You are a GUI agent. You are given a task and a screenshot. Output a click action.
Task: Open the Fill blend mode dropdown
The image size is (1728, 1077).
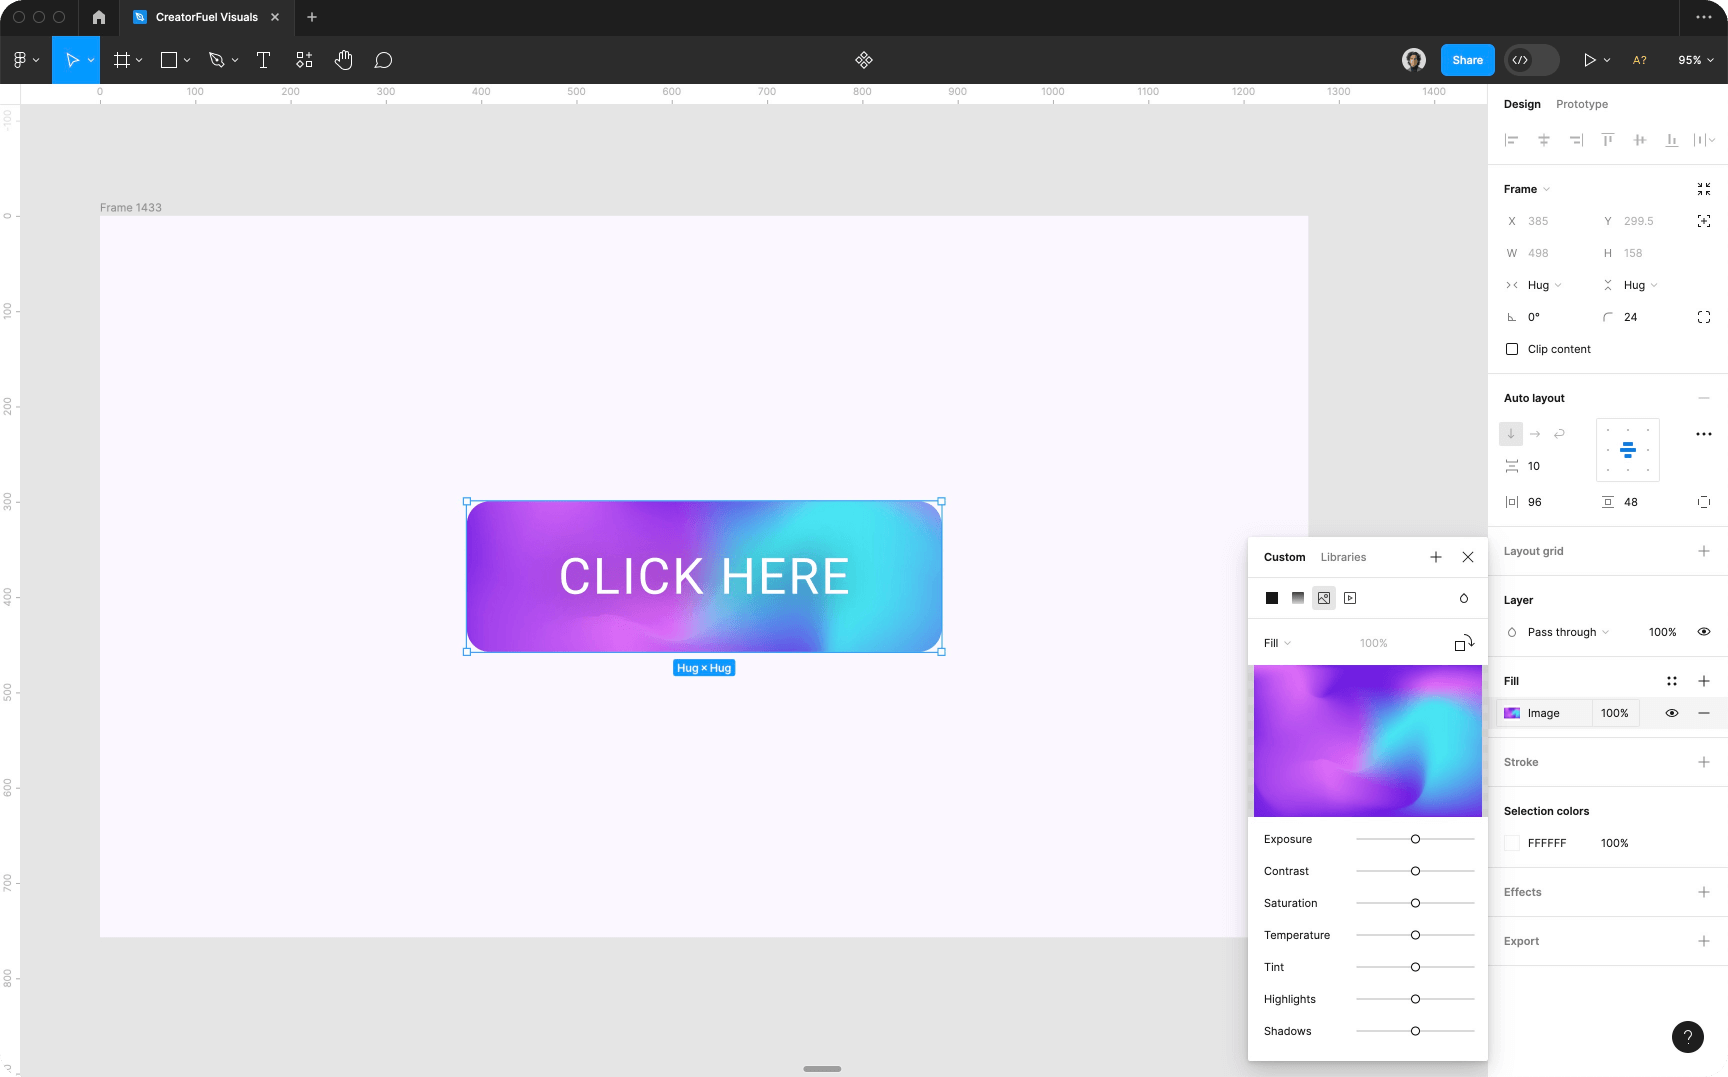1277,643
